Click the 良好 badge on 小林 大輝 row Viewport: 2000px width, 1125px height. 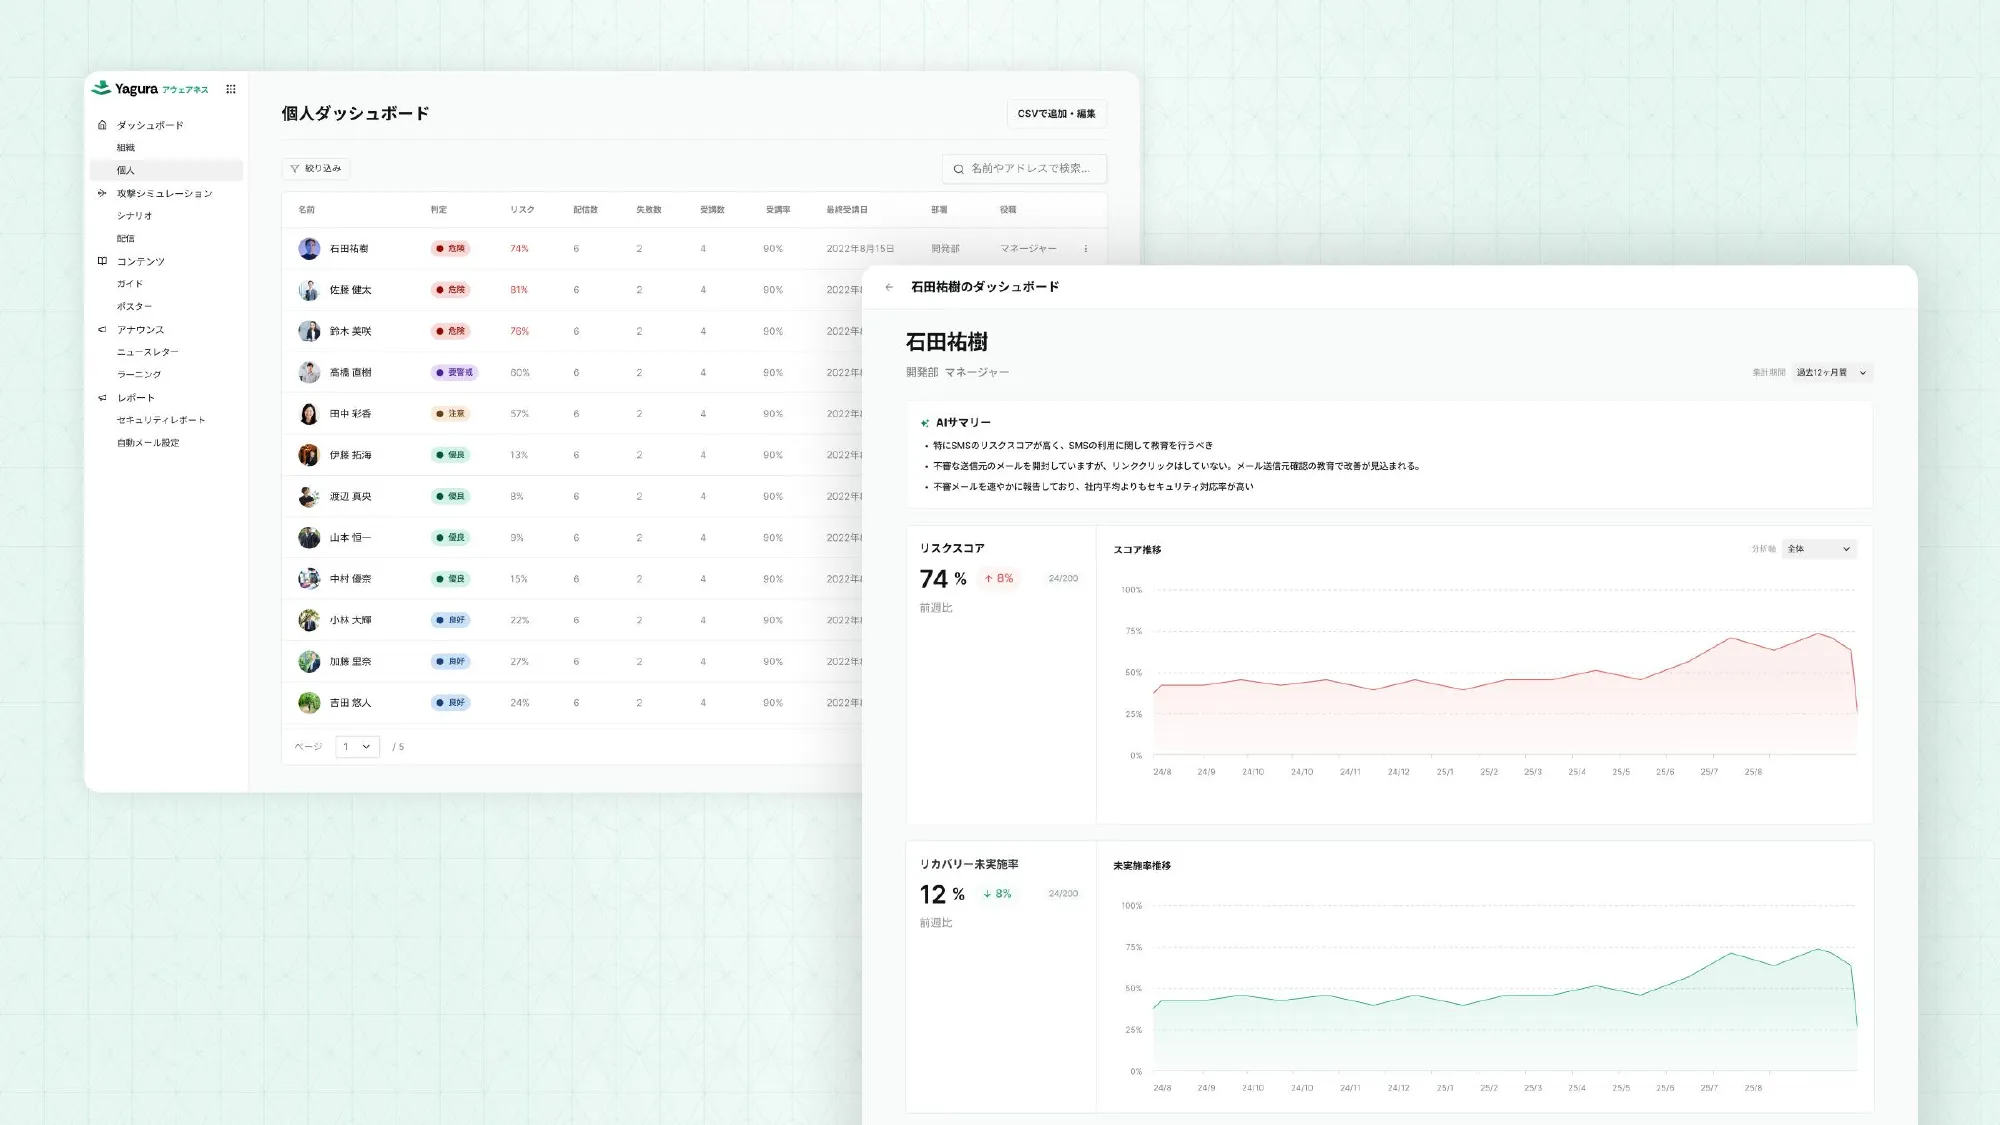pyautogui.click(x=451, y=620)
